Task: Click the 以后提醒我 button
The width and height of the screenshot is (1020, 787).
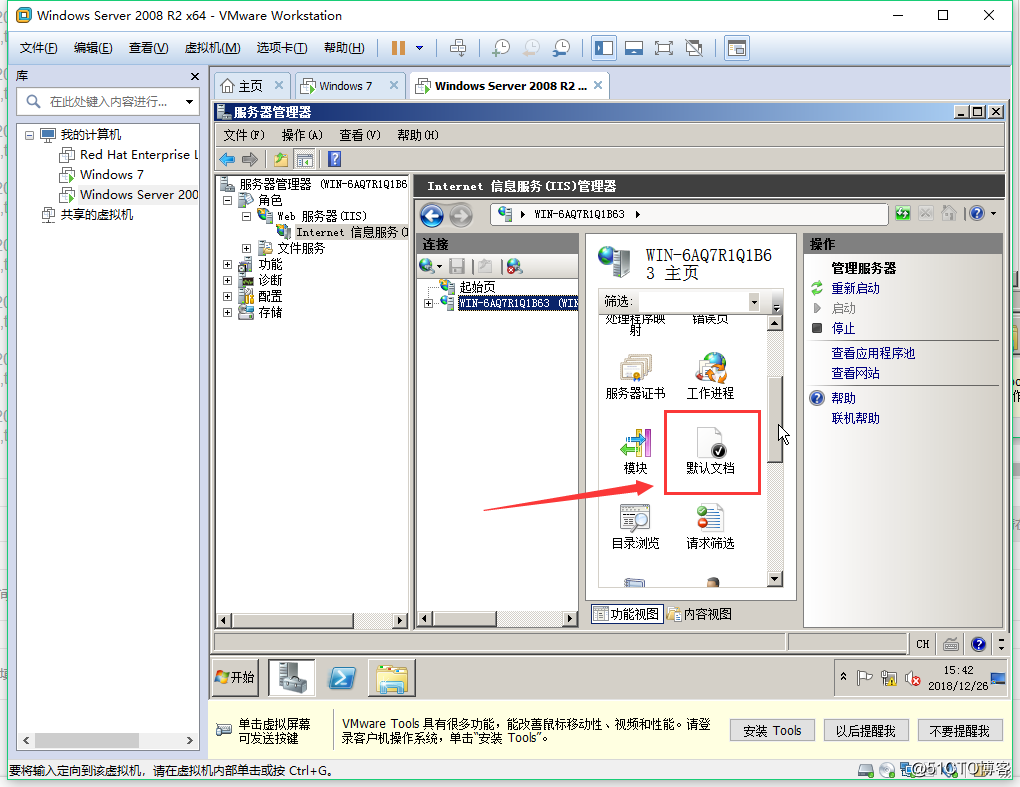Action: pyautogui.click(x=866, y=731)
